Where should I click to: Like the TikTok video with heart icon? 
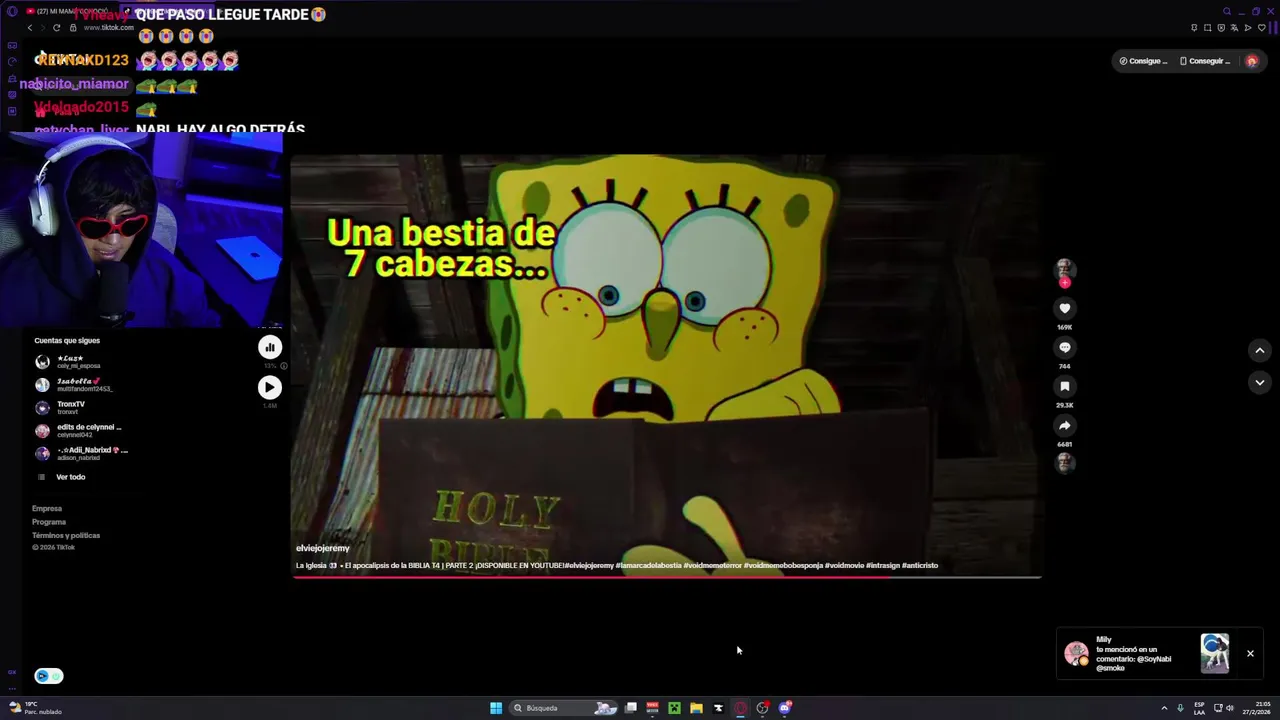[x=1065, y=309]
